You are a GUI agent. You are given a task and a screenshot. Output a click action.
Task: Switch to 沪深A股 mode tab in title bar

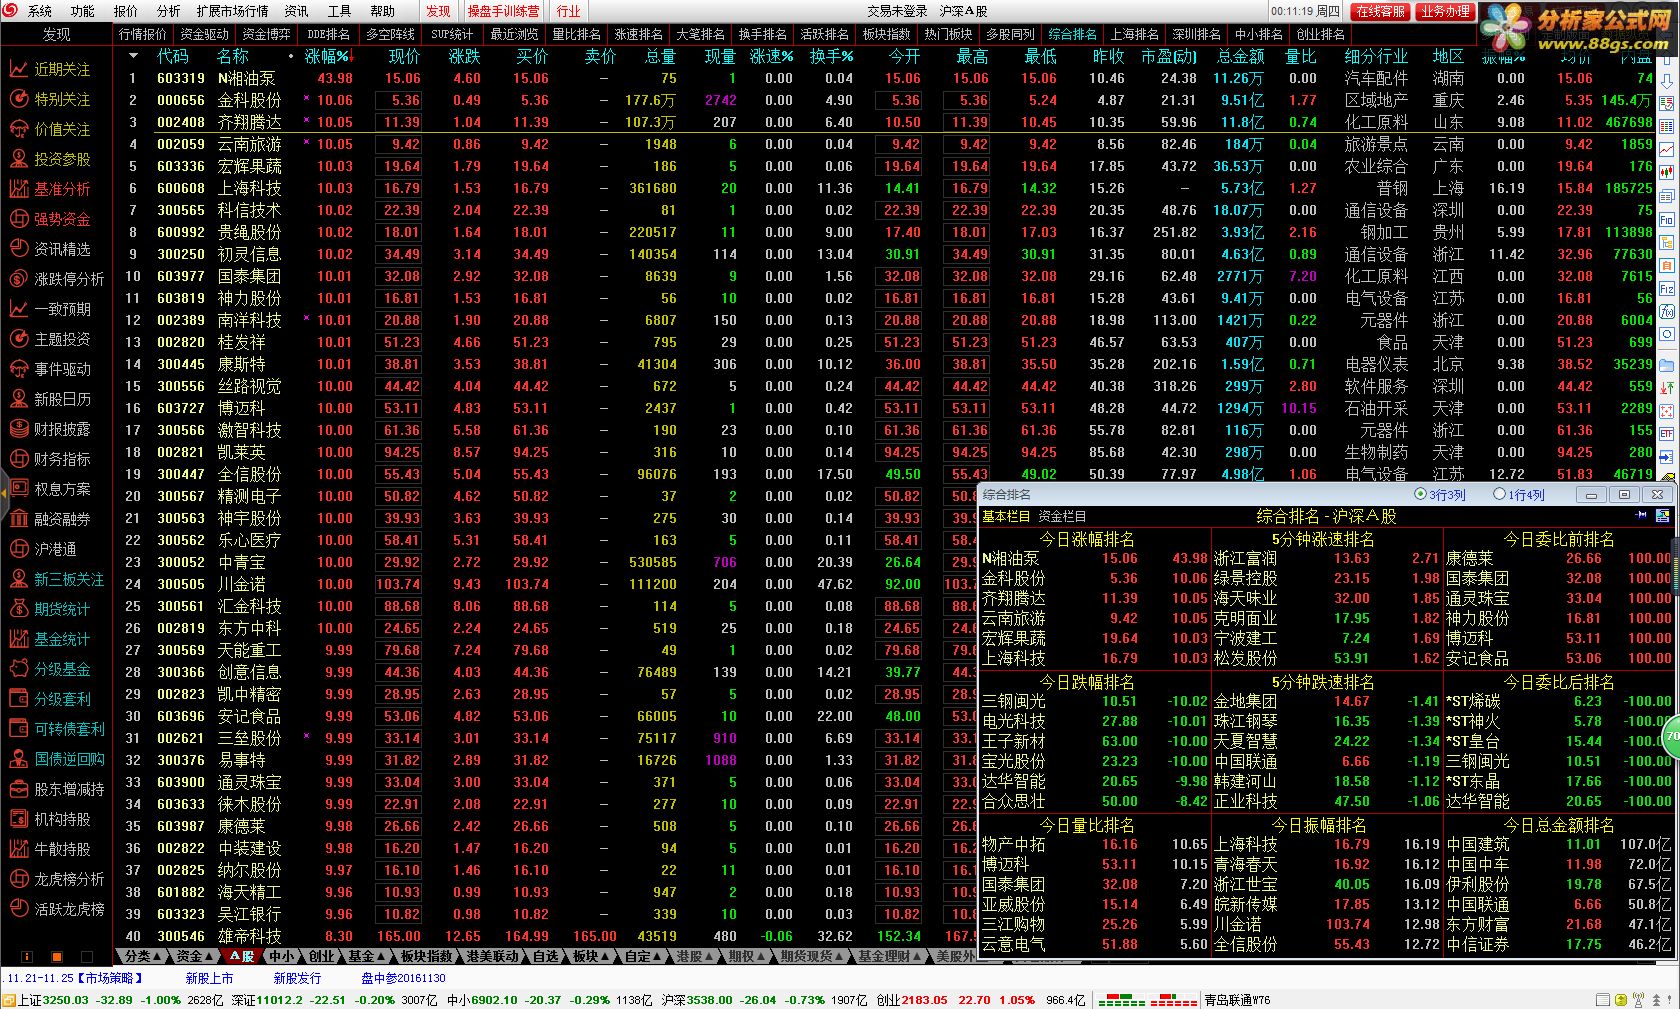pyautogui.click(x=963, y=11)
